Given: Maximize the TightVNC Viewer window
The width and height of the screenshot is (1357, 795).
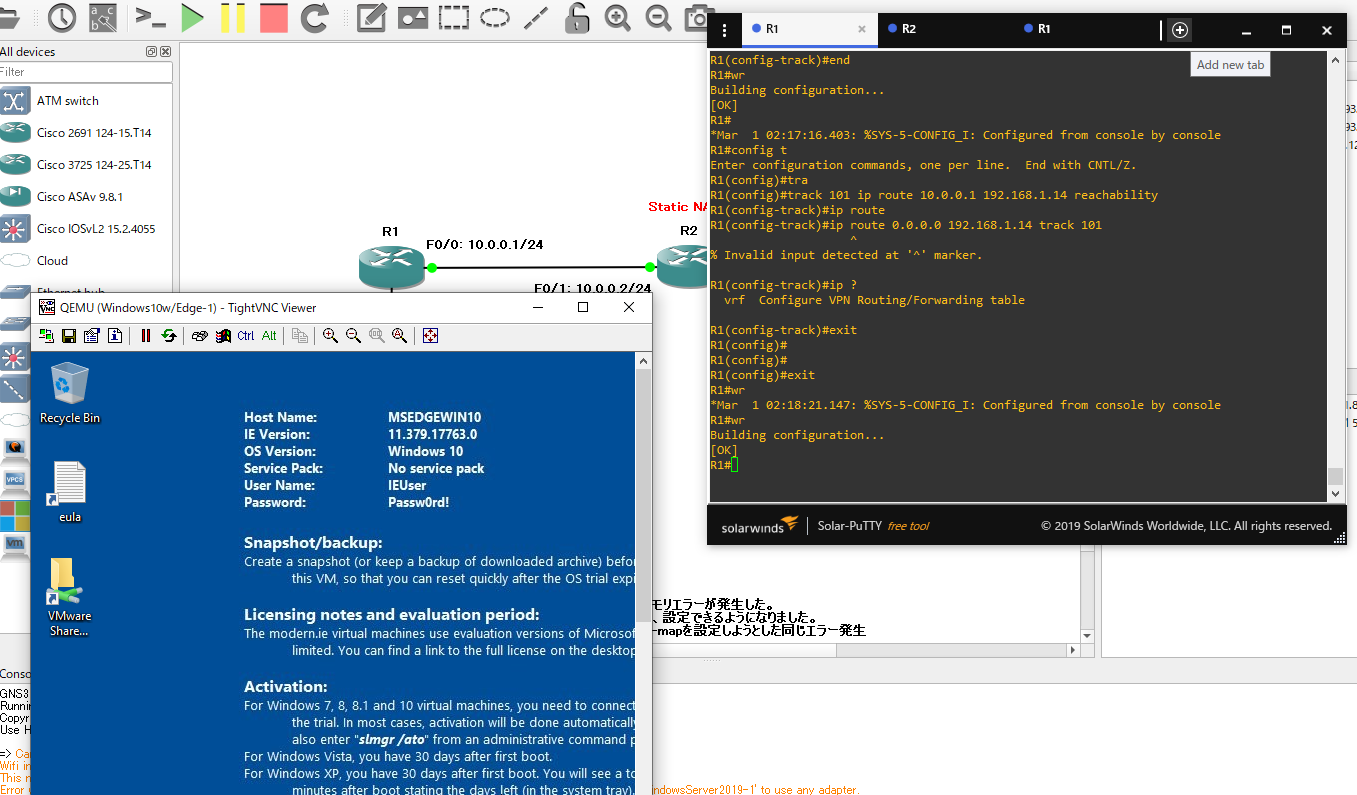Looking at the screenshot, I should [x=583, y=308].
